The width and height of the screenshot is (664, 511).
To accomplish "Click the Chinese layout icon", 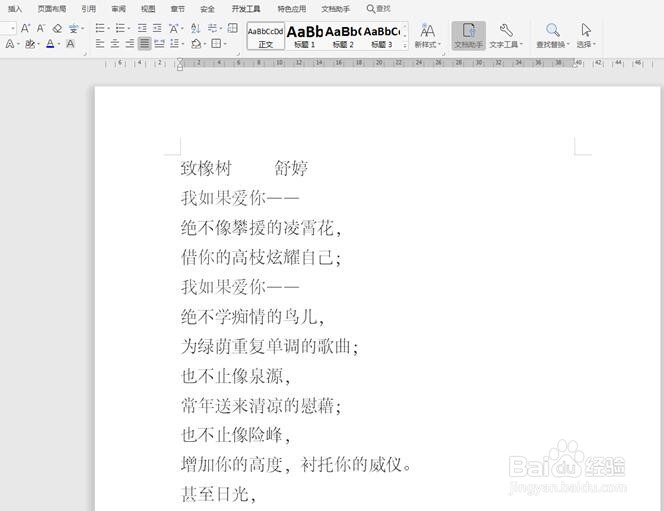I will click(174, 28).
